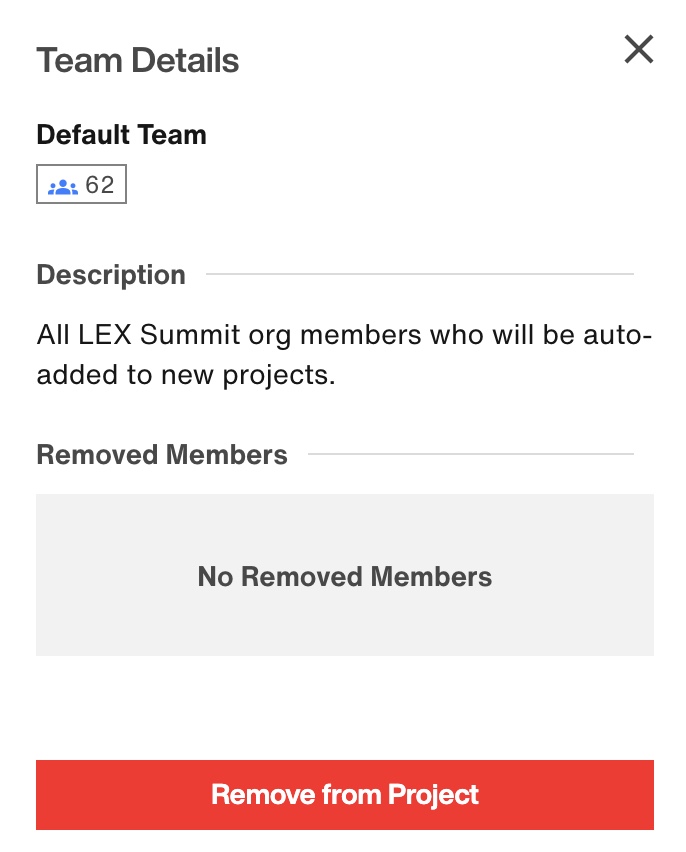
Task: Remove the team using Remove from Project
Action: click(345, 794)
